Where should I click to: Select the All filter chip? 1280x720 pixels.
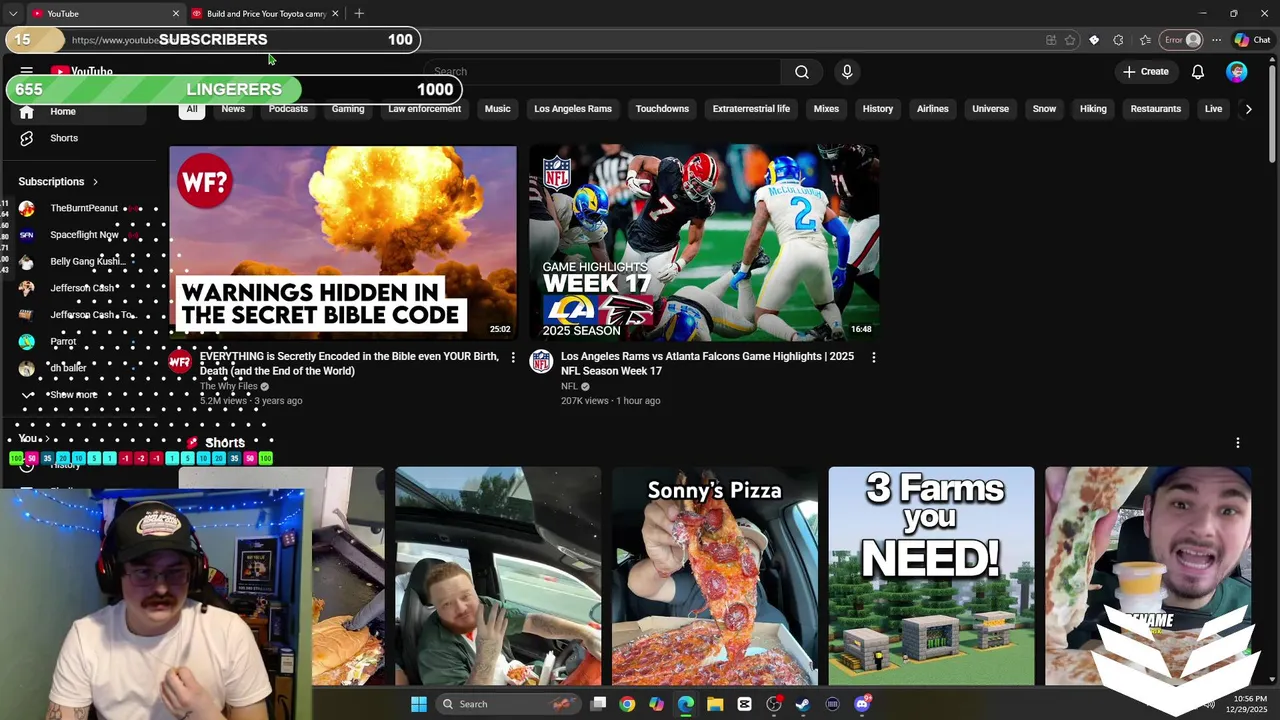pyautogui.click(x=192, y=109)
